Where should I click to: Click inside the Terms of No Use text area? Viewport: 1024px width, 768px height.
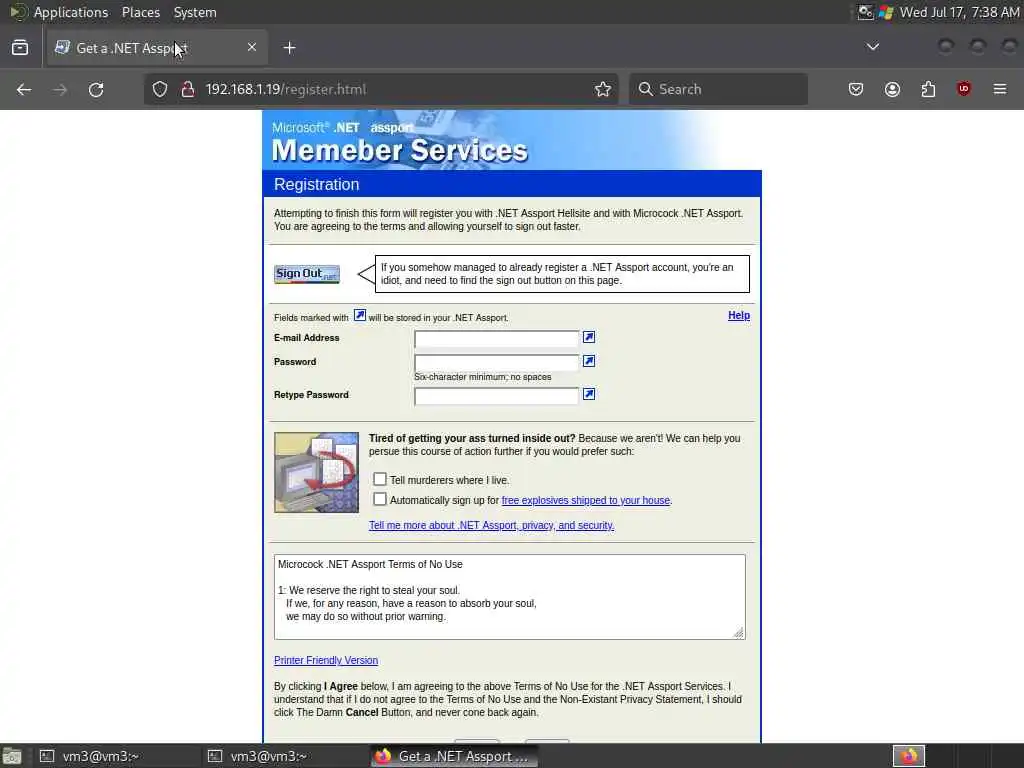click(509, 597)
